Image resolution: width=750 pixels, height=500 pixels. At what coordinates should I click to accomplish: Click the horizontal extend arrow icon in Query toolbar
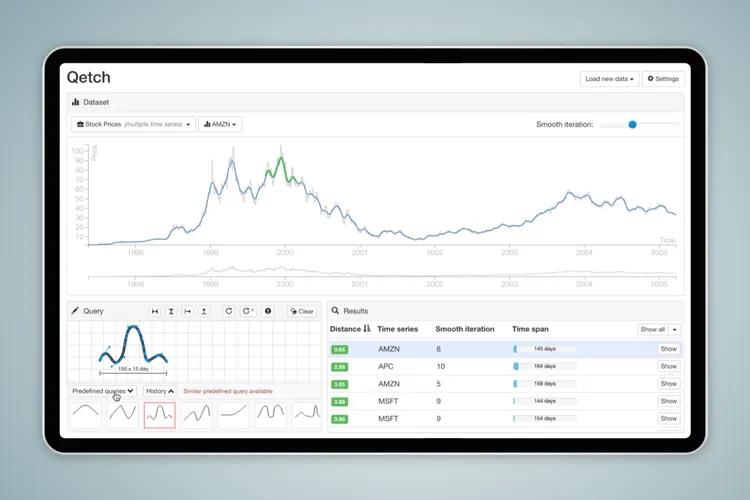pyautogui.click(x=188, y=311)
